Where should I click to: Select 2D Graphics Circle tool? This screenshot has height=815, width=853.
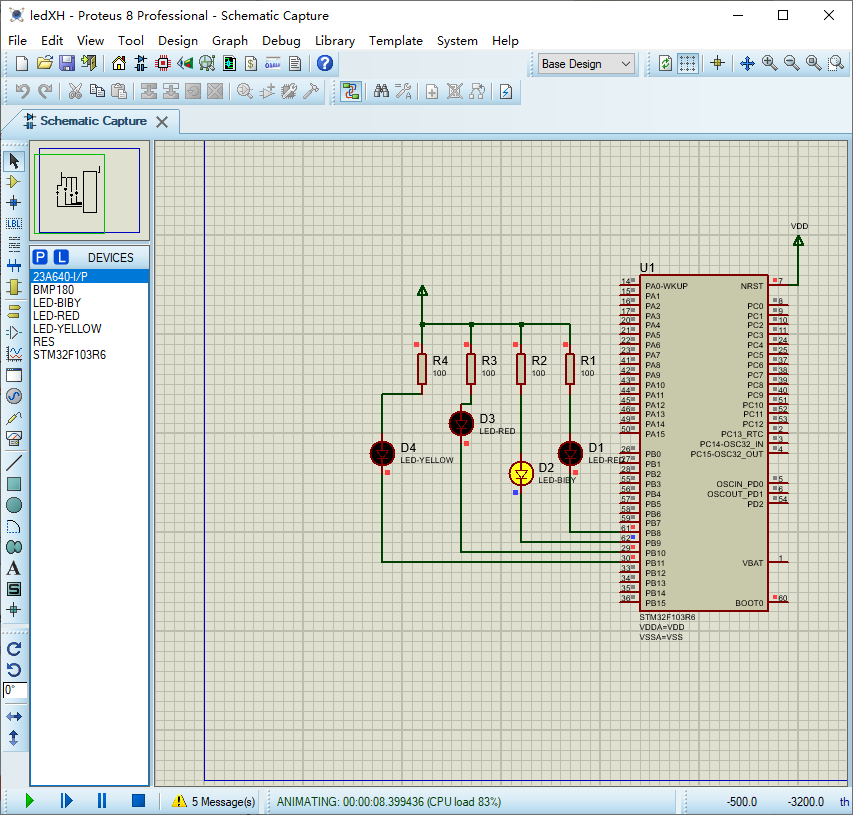point(14,505)
